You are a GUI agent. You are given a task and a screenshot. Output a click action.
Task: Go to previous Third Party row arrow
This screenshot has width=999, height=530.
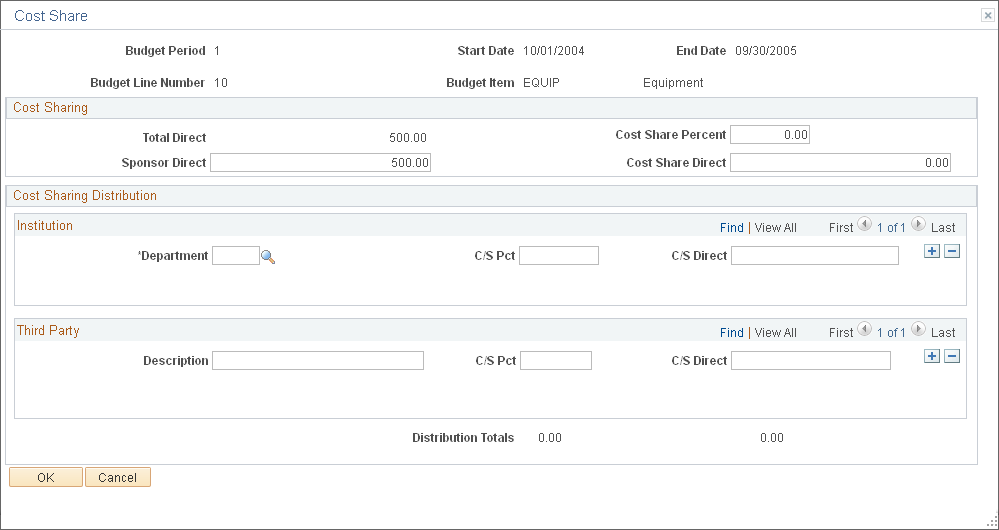(x=865, y=329)
